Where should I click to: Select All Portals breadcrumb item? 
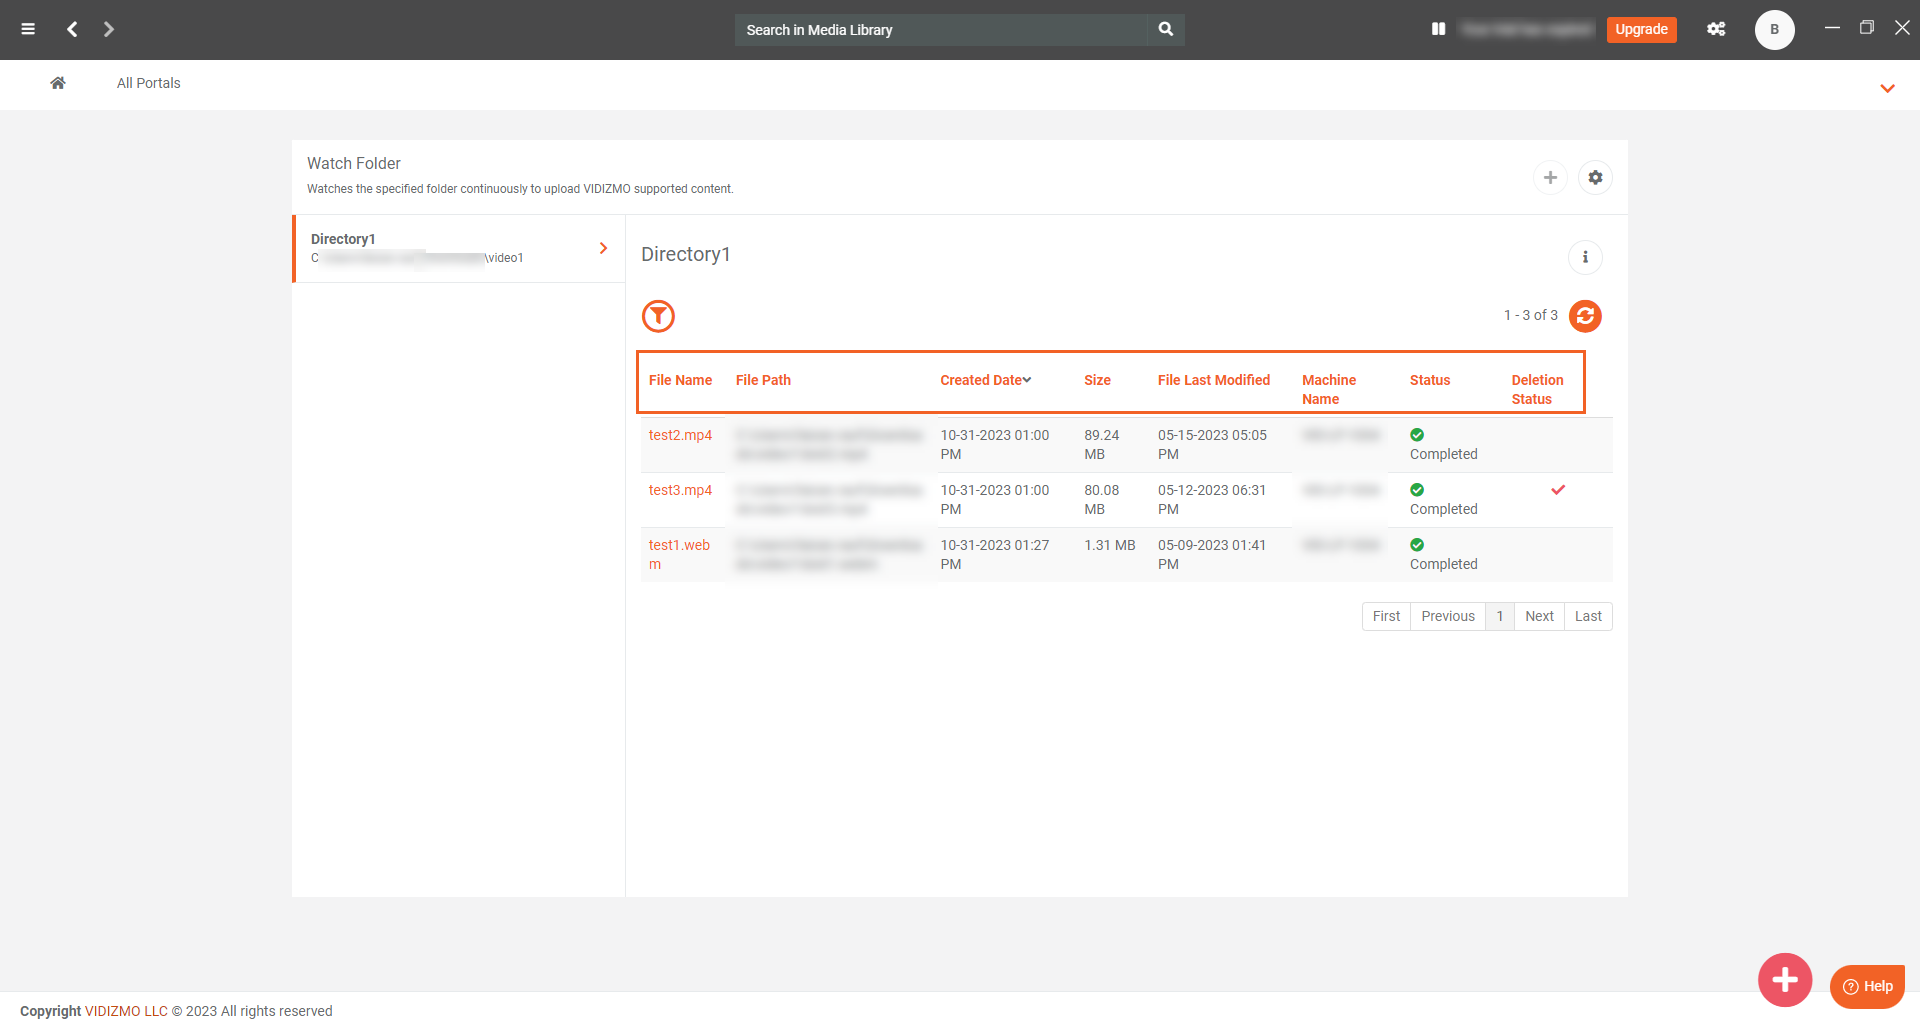tap(148, 83)
